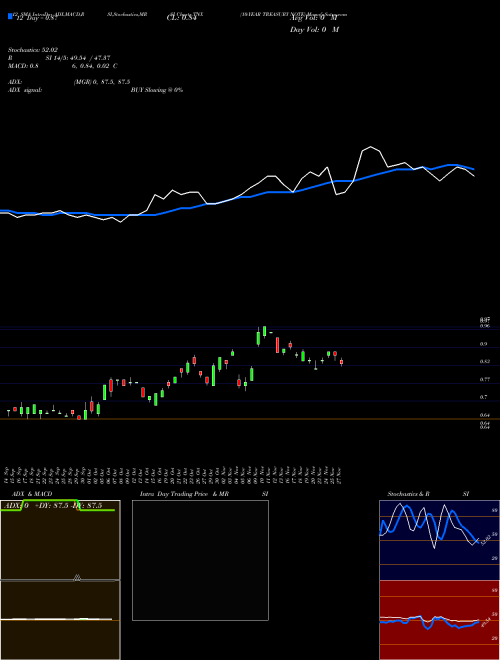Click the 'Stochastics & R' panel title
The width and height of the screenshot is (500, 660).
click(408, 494)
